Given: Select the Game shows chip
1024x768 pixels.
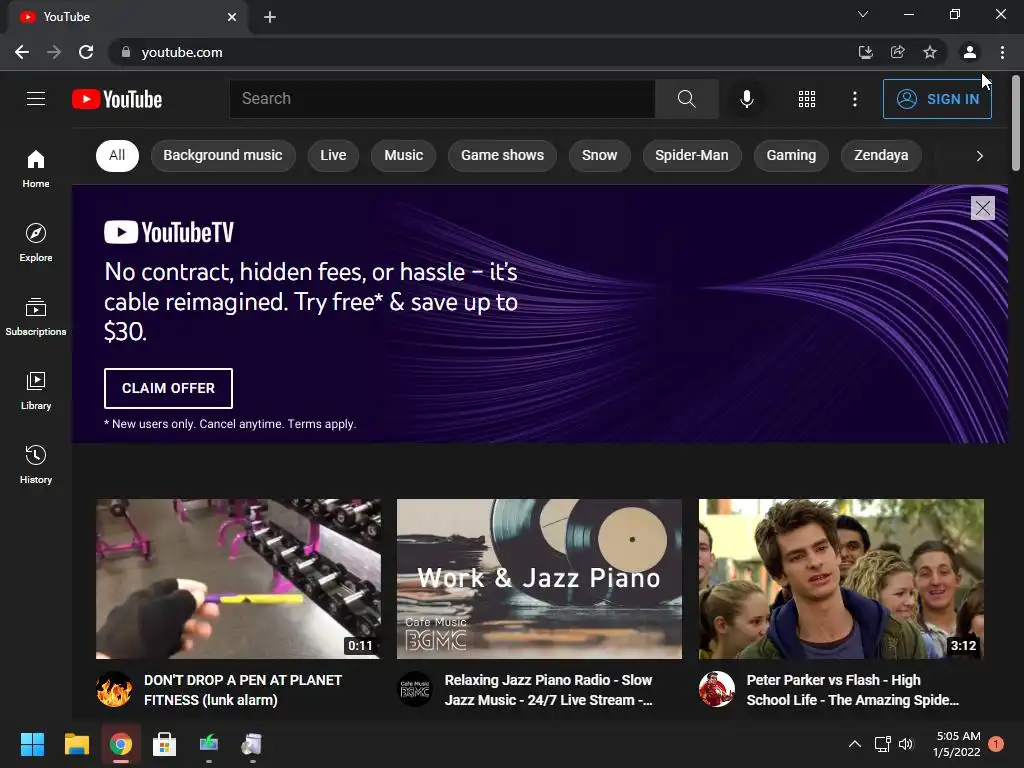Looking at the screenshot, I should (502, 155).
